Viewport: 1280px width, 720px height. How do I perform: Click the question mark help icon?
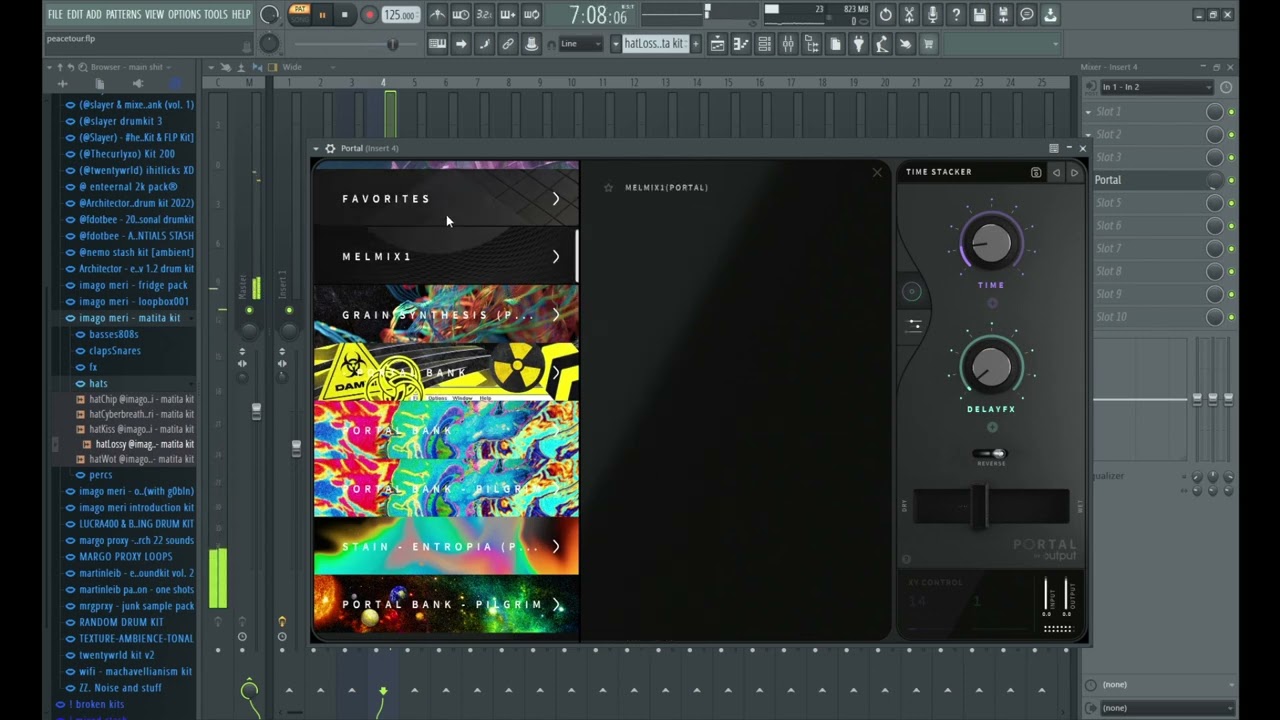coord(956,15)
